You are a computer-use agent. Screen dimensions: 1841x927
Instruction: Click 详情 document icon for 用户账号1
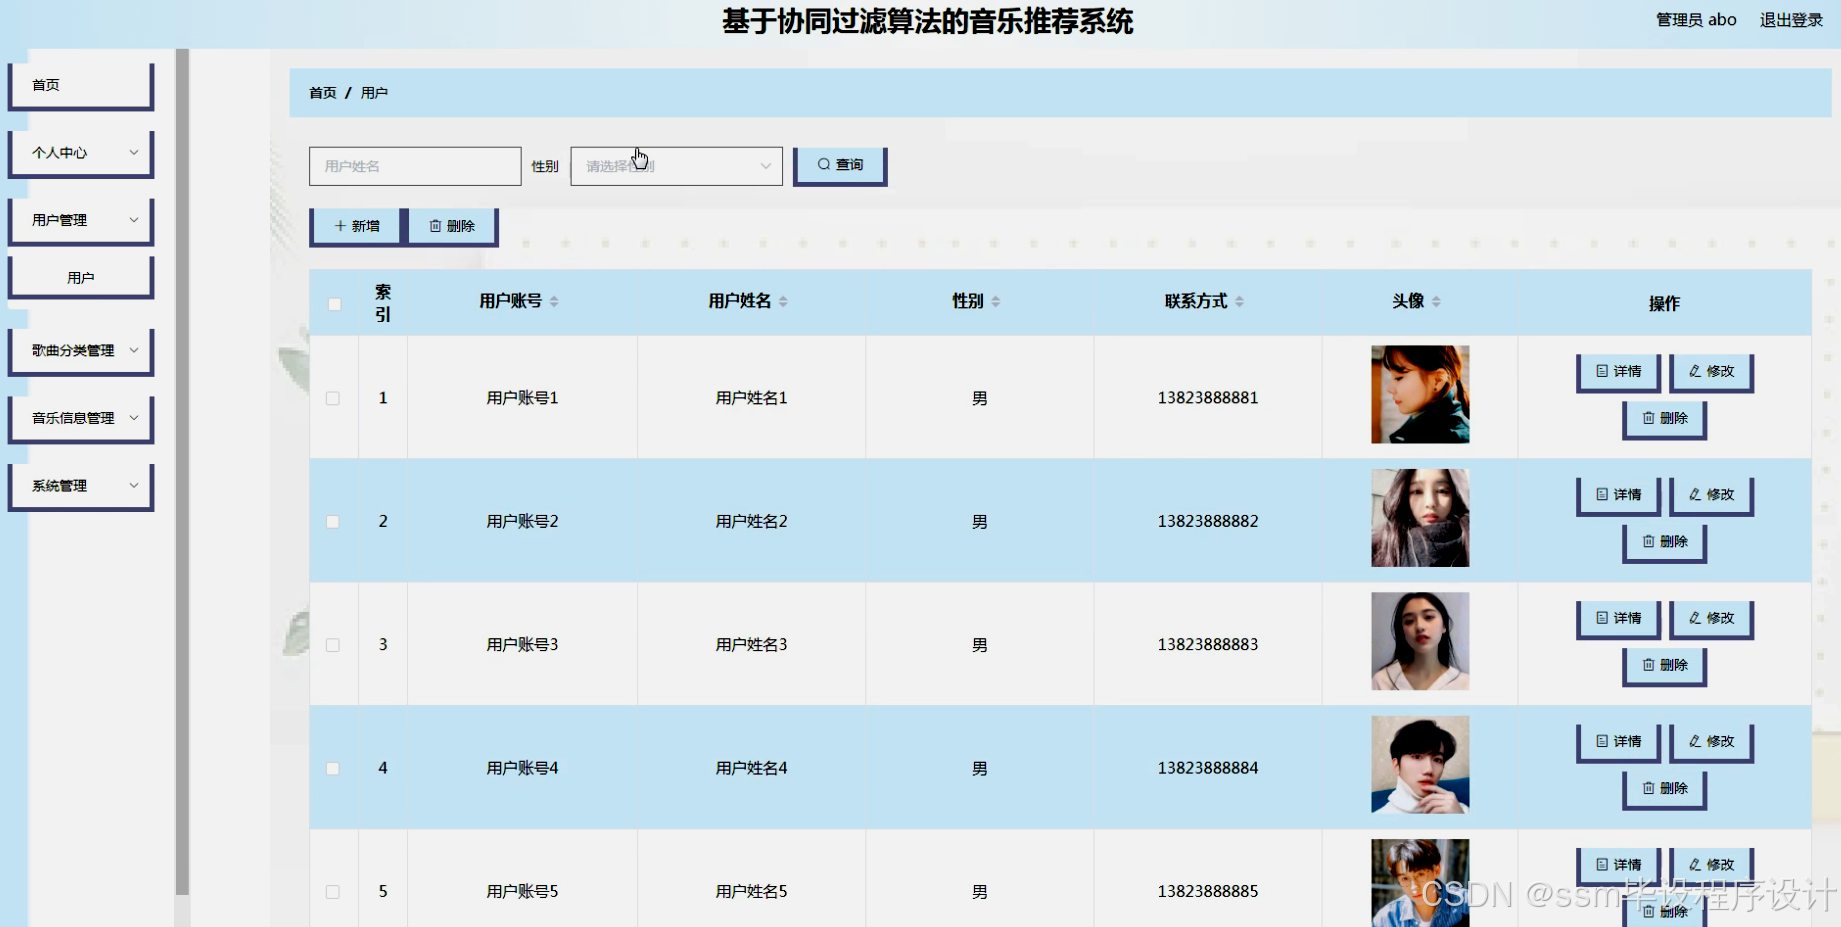1600,371
